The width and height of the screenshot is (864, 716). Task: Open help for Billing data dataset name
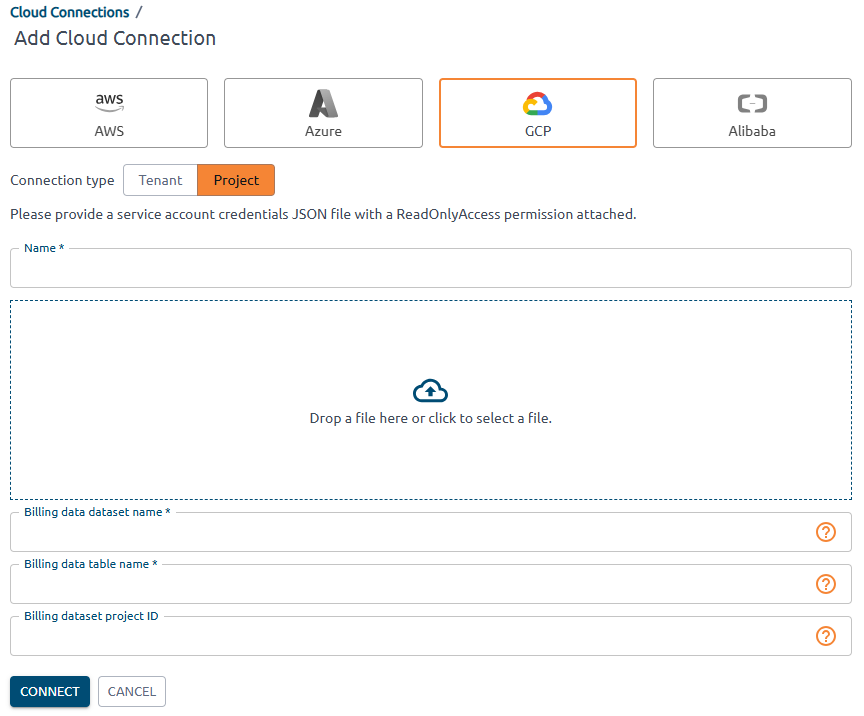pos(826,532)
